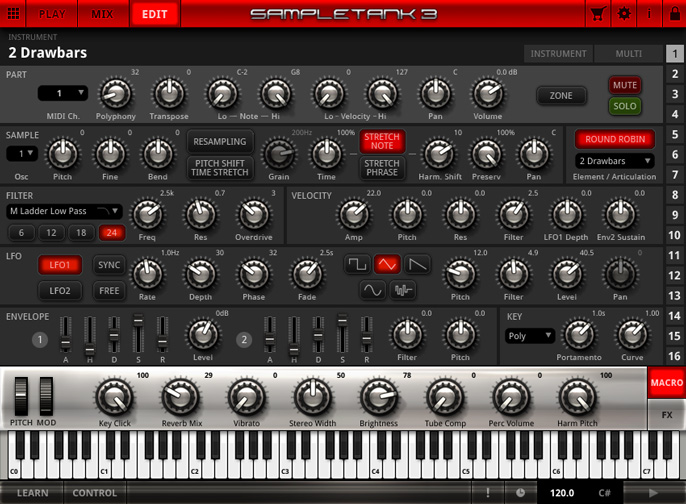The width and height of the screenshot is (686, 504).
Task: Open the MIDI Ch. dropdown
Action: point(63,93)
